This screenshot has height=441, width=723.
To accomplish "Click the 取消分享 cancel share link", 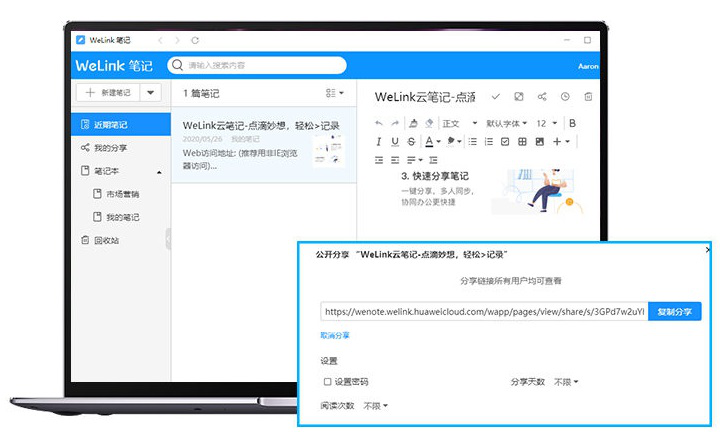I will (335, 335).
